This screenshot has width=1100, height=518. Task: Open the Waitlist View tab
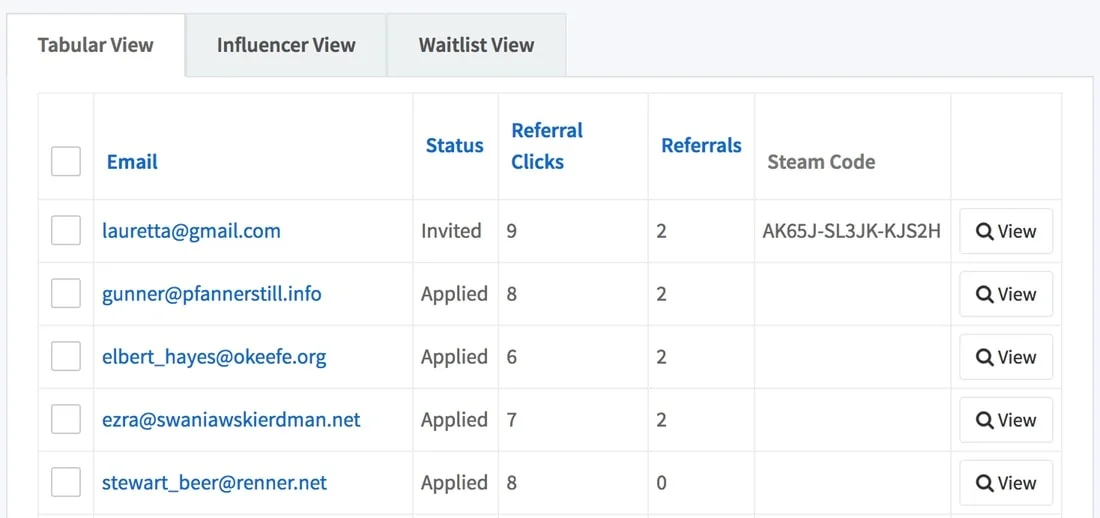coord(476,45)
